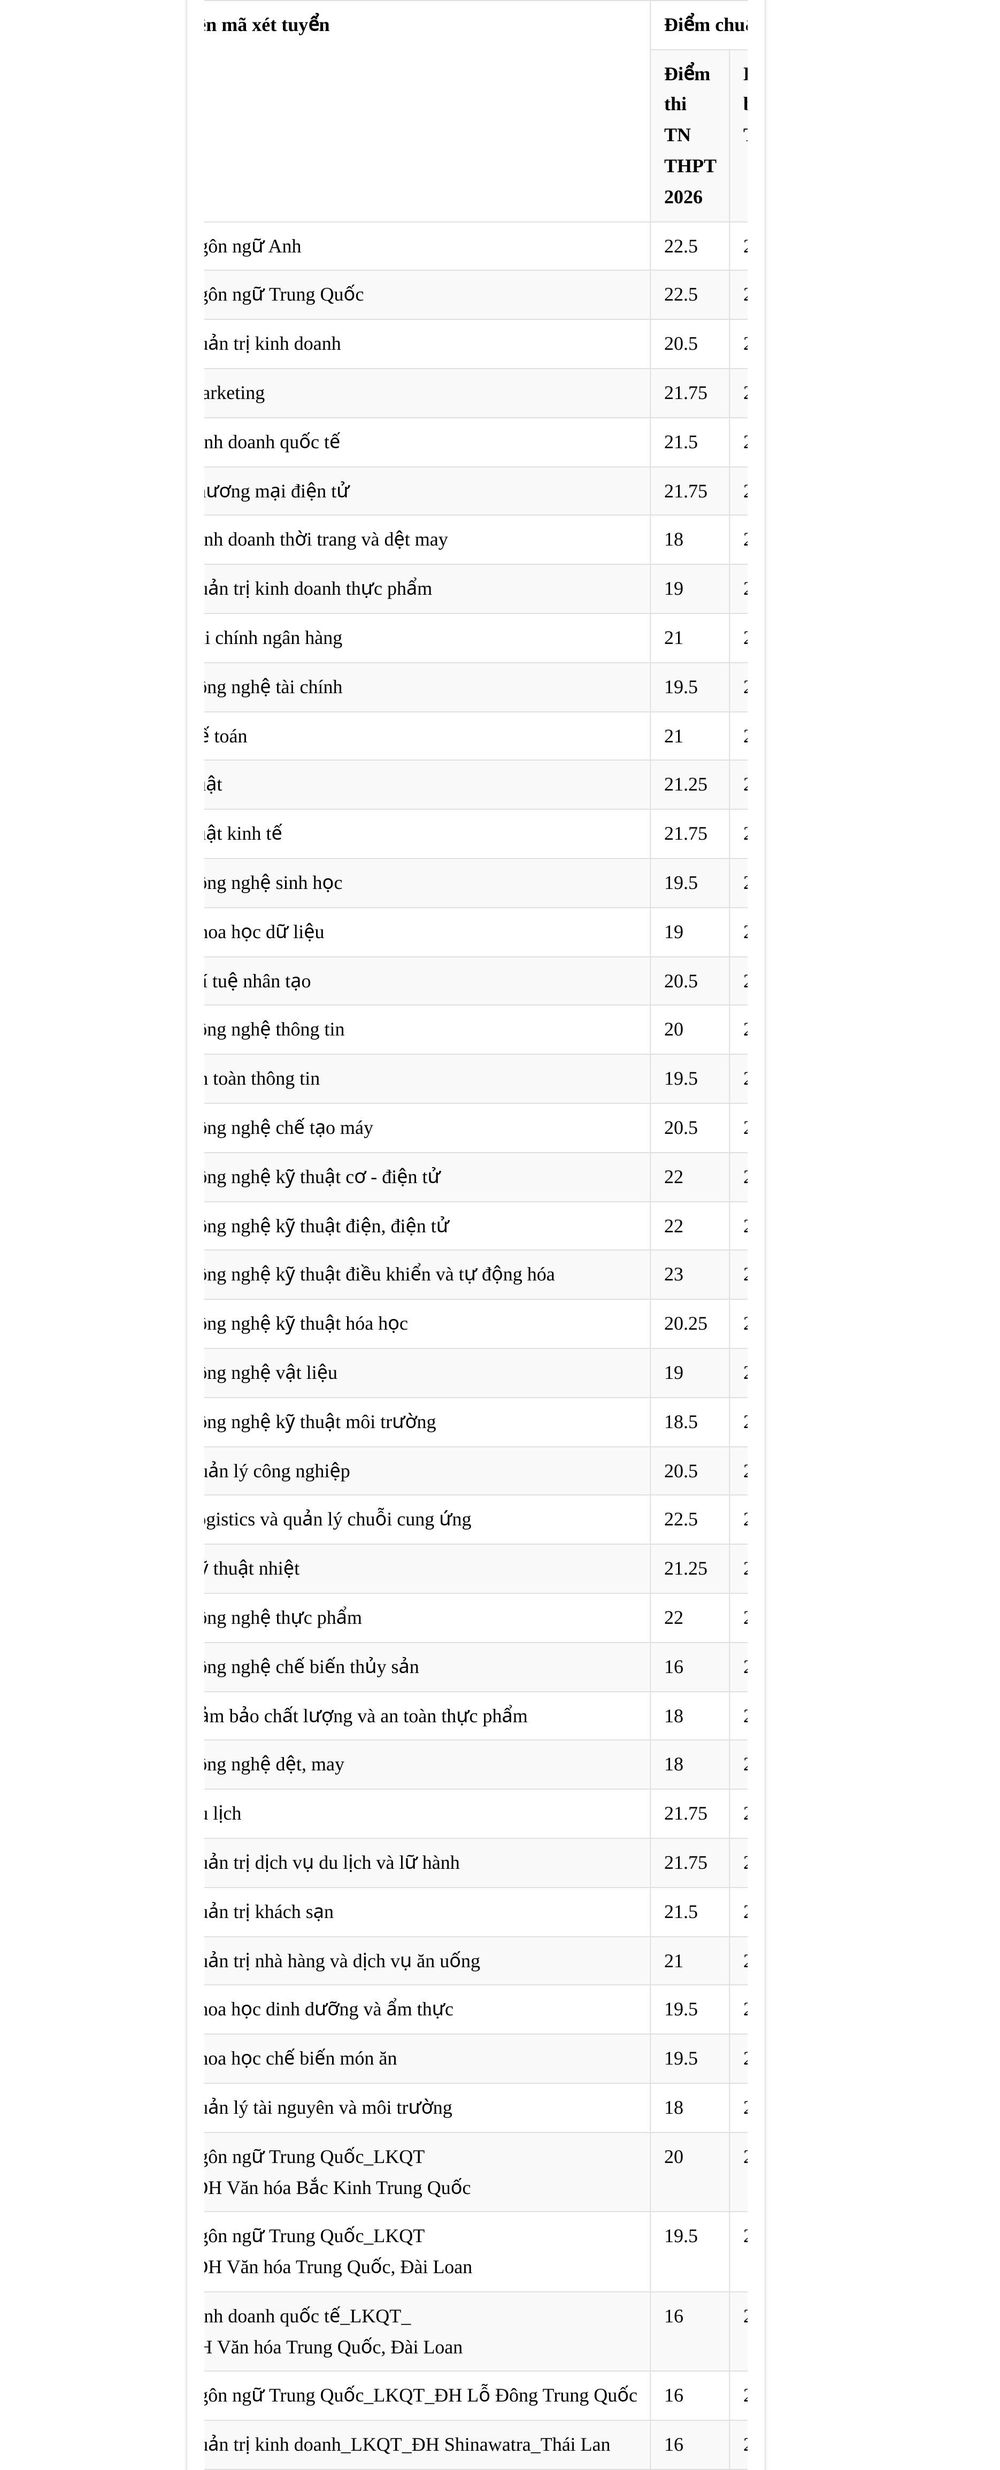The image size is (1000, 2470).
Task: Select the Công nghệ chế biến thủy sản row
Action: tap(476, 1666)
